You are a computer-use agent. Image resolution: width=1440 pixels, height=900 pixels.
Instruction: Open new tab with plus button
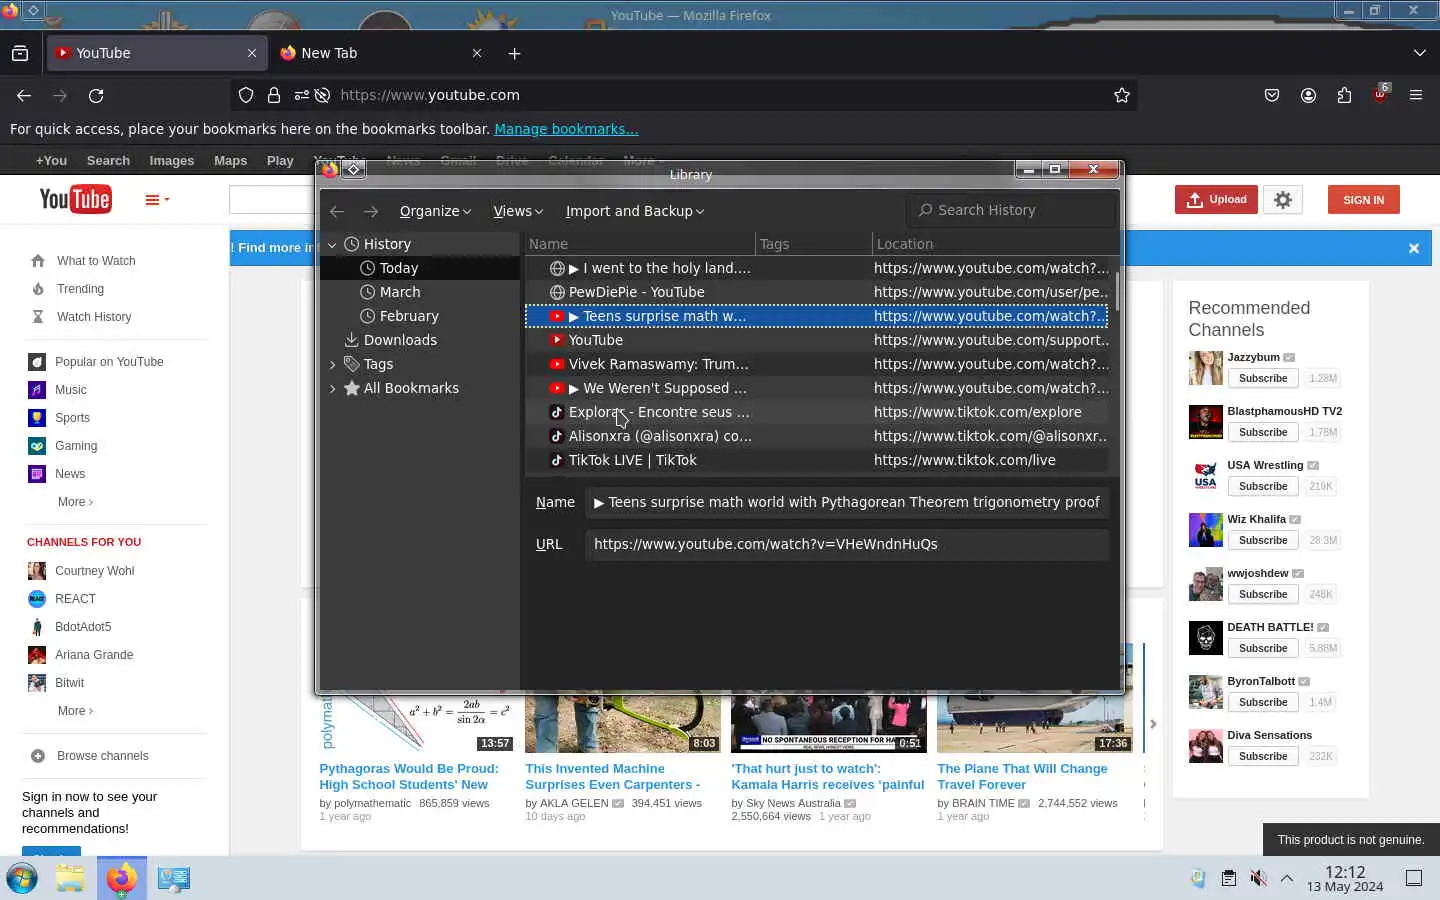(514, 53)
